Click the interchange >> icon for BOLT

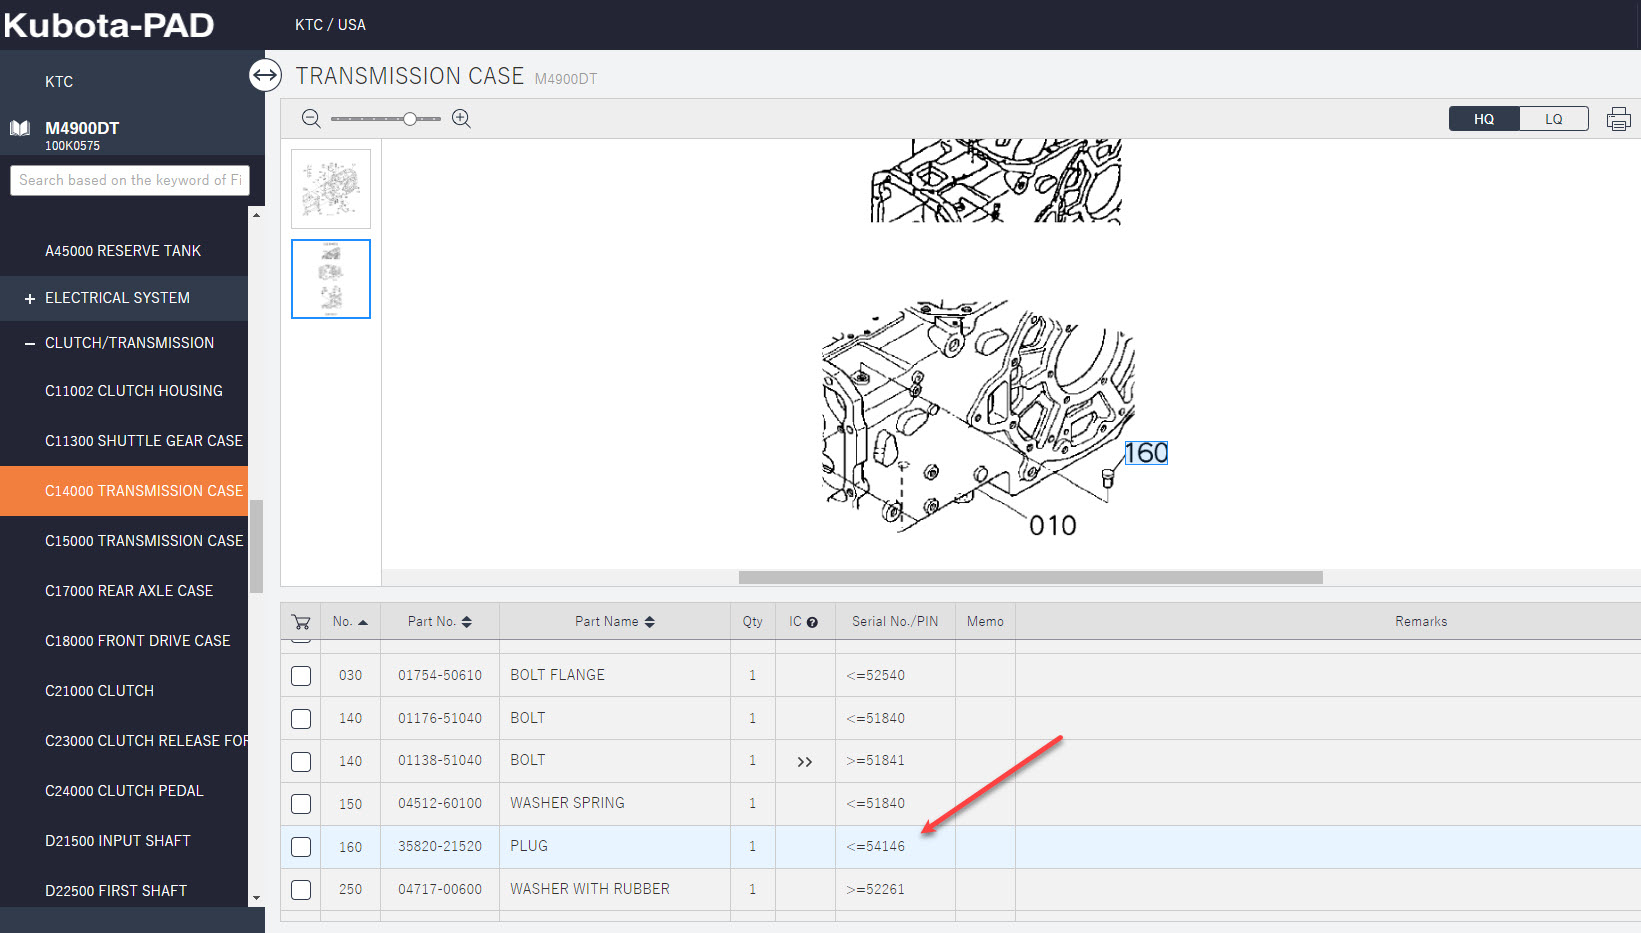point(805,762)
